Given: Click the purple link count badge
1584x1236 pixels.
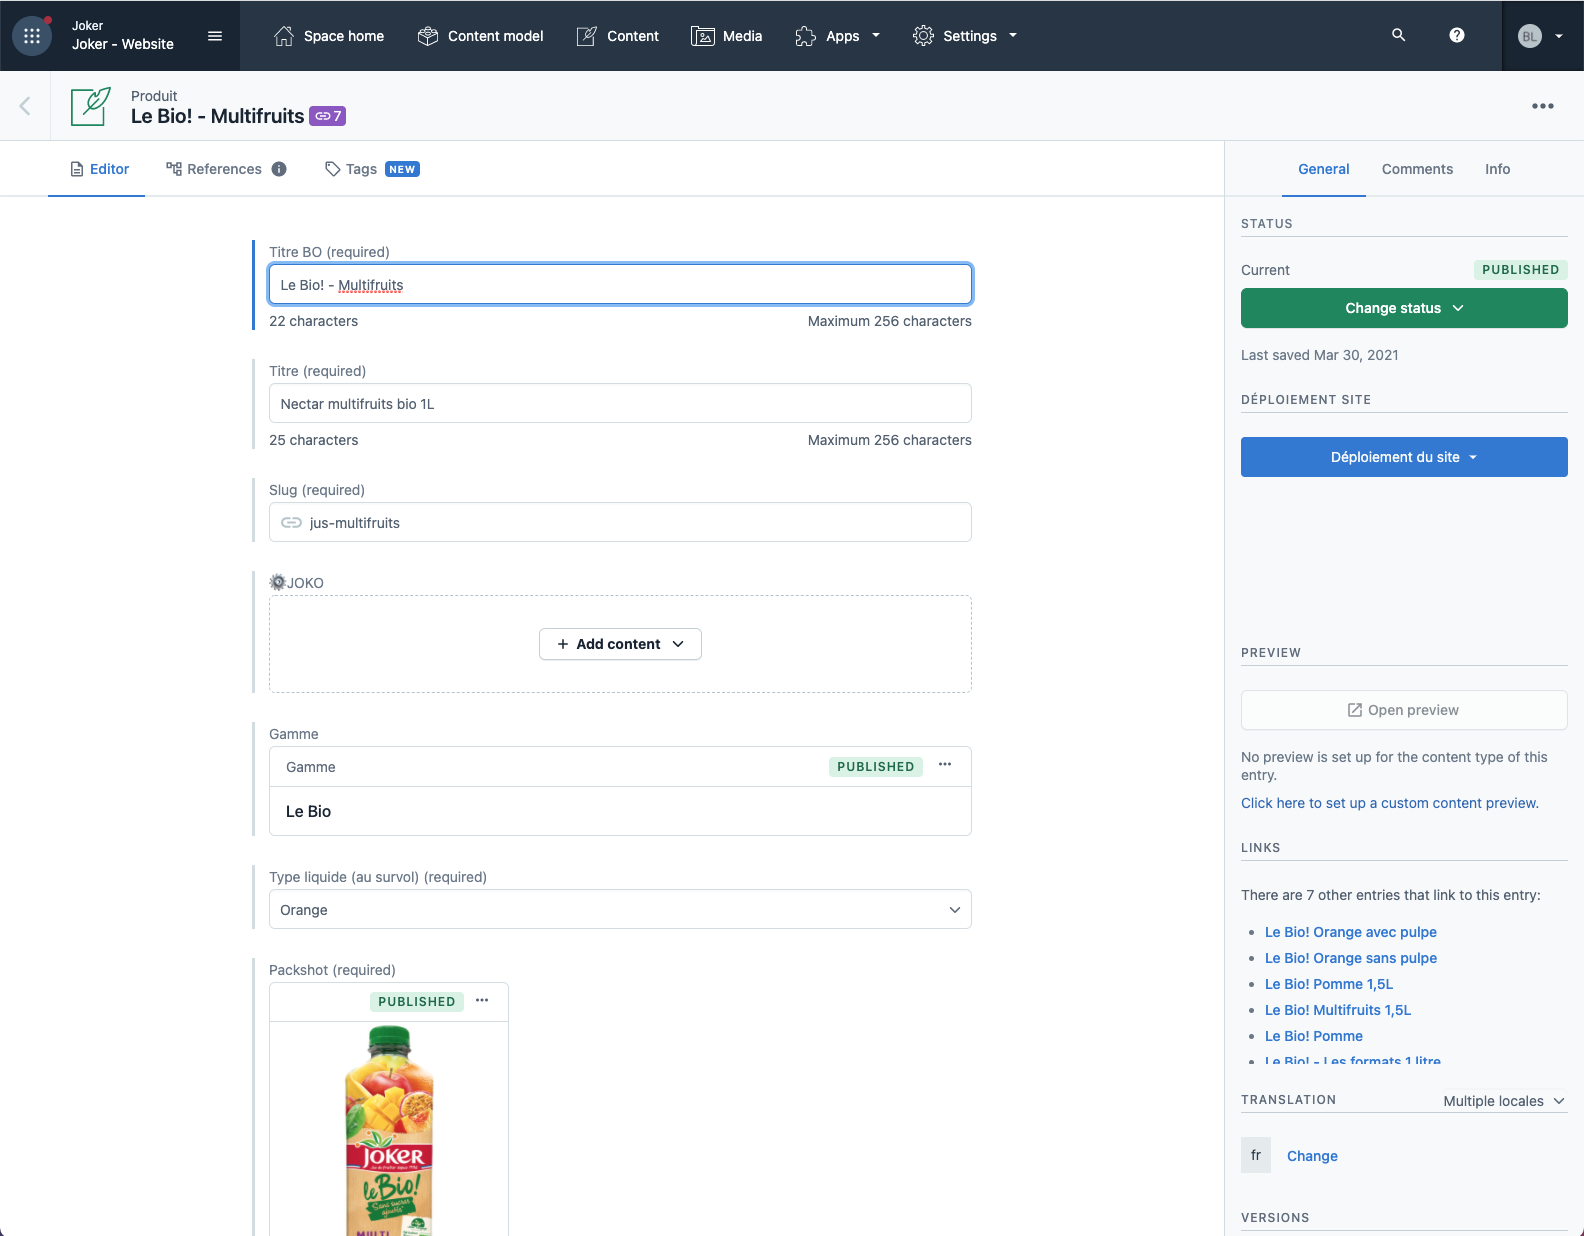Looking at the screenshot, I should (x=328, y=116).
